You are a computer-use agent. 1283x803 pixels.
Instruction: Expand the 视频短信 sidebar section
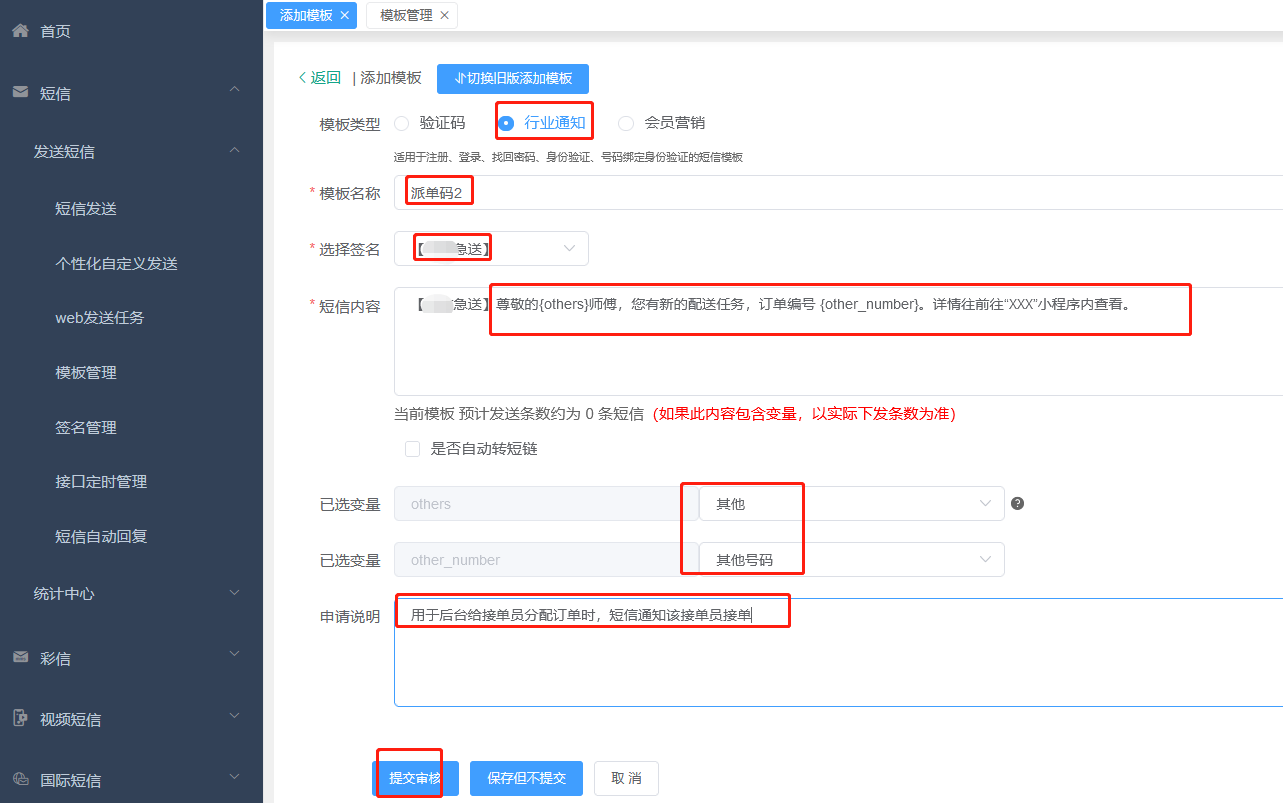tap(235, 716)
